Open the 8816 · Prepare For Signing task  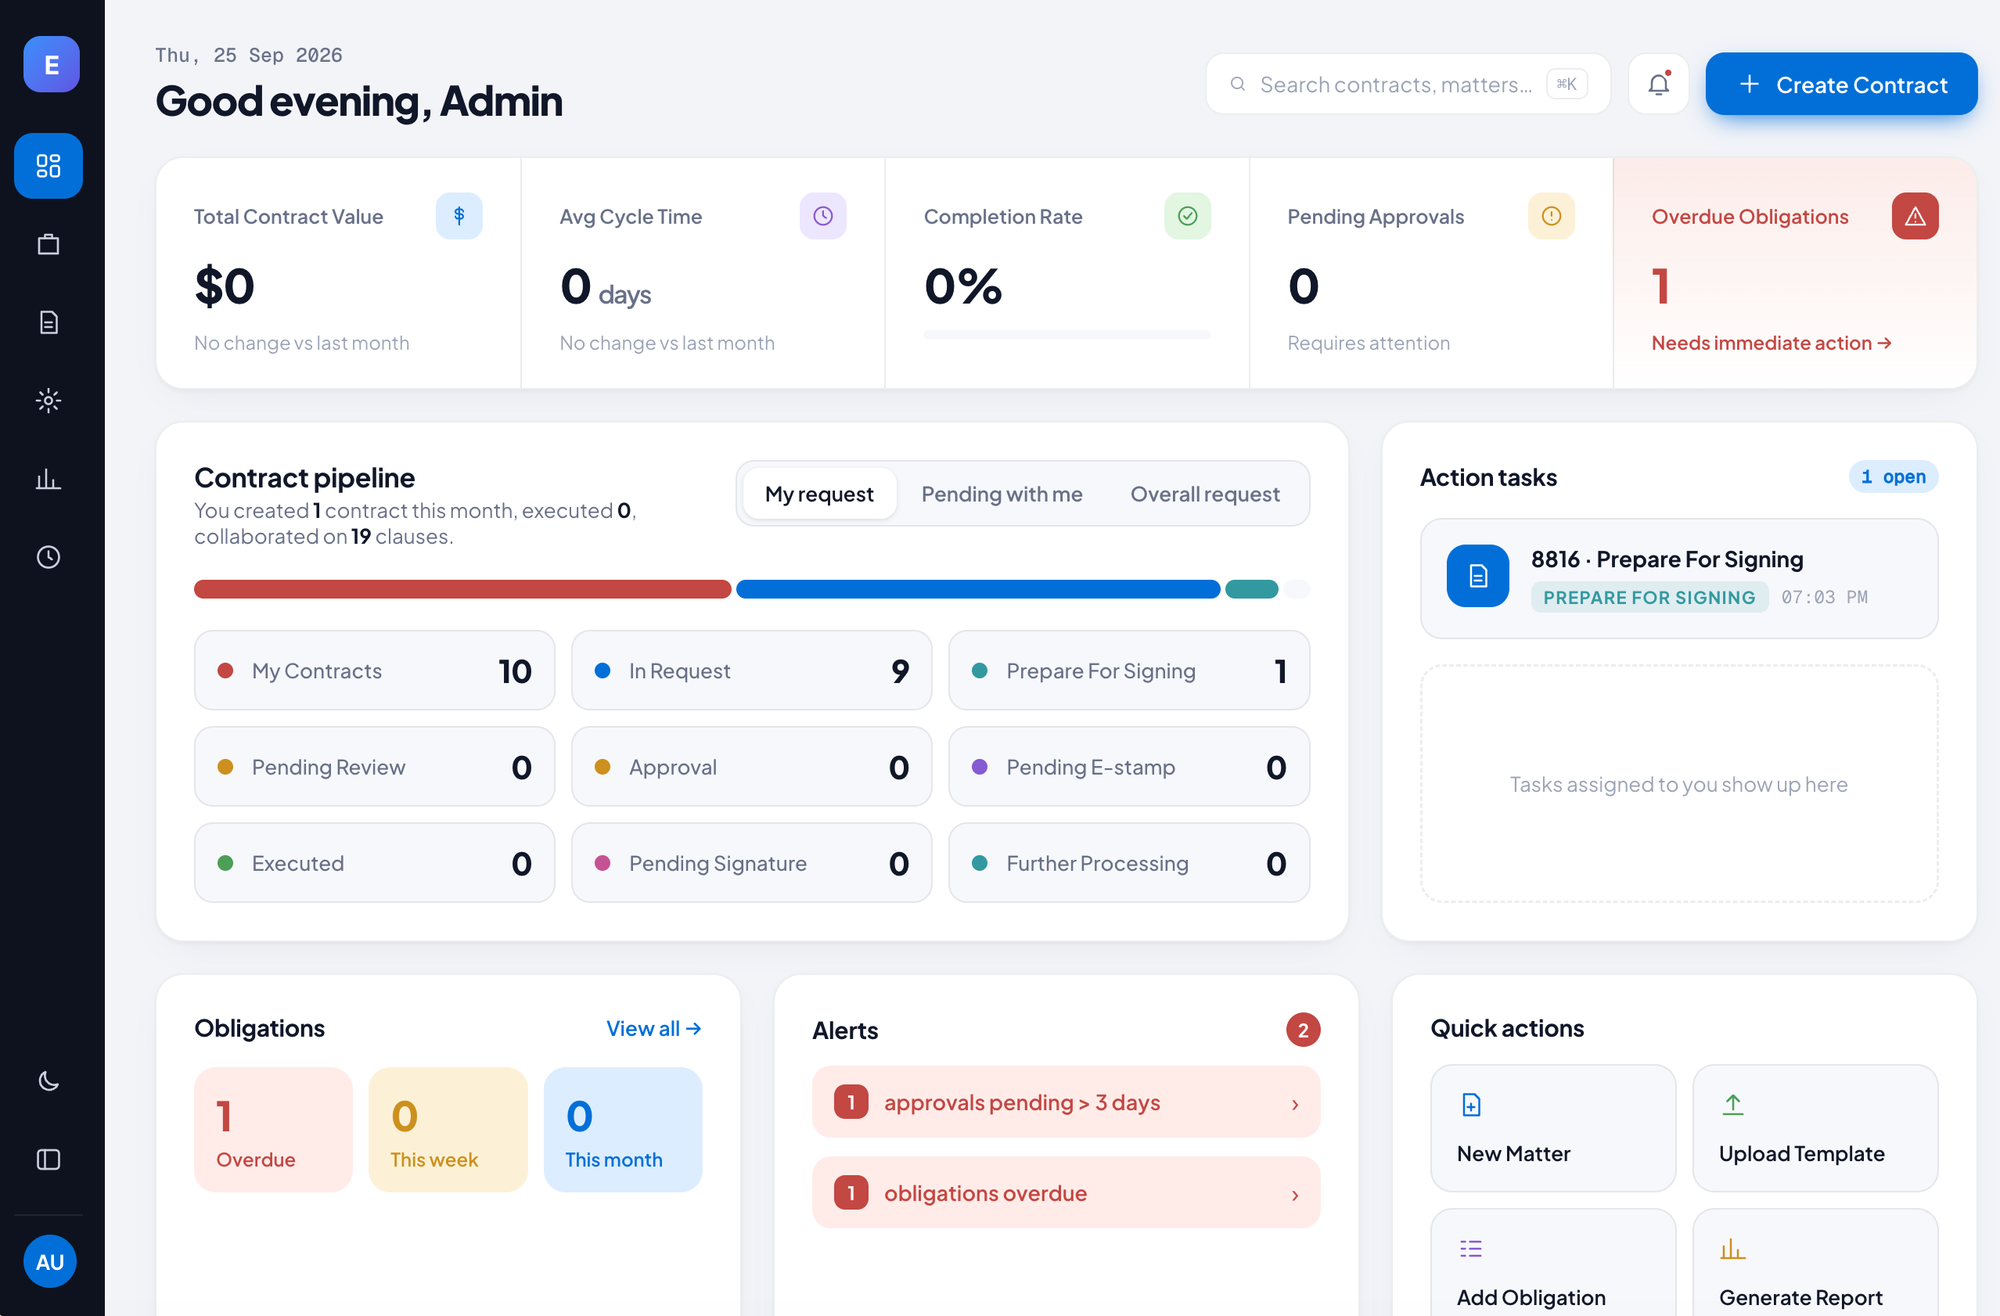[1679, 578]
